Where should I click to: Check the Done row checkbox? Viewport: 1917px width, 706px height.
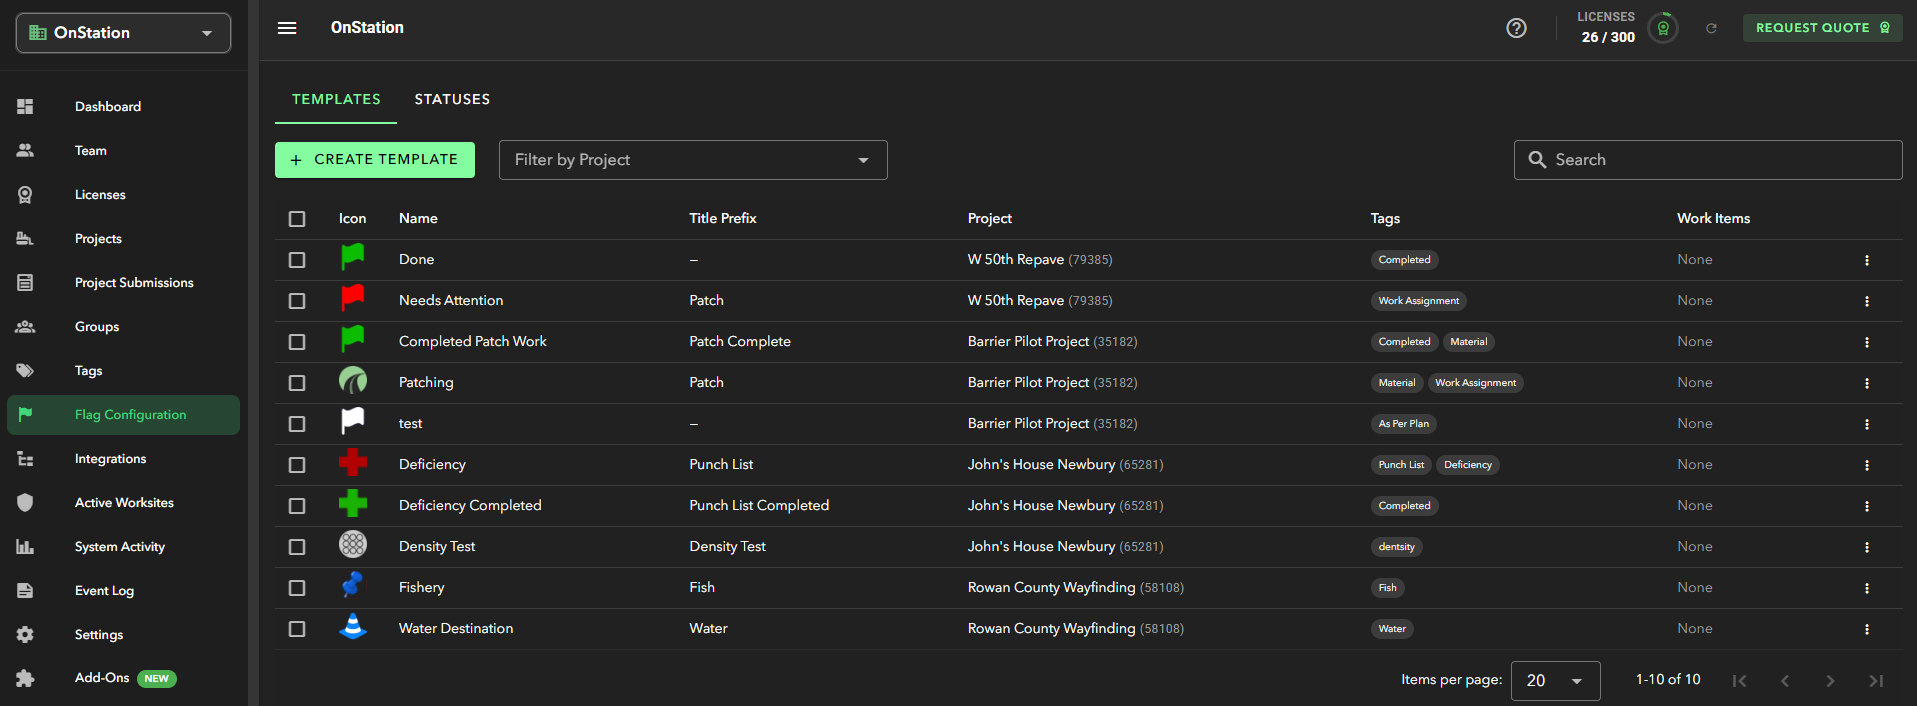297,260
